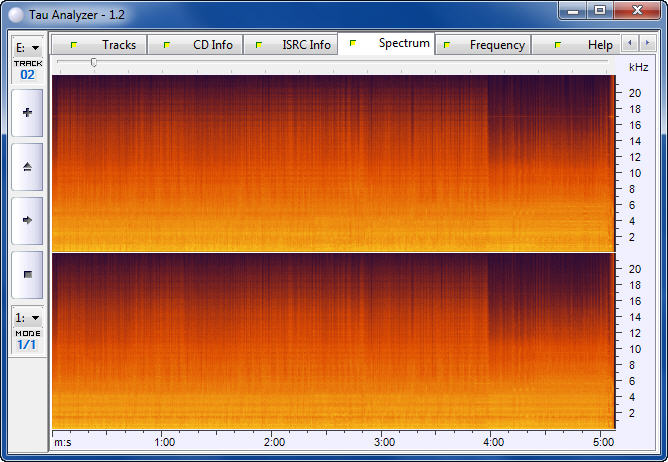Screen dimensions: 668x462
Task: Click the right arrow analyze button
Action: (x=27, y=220)
